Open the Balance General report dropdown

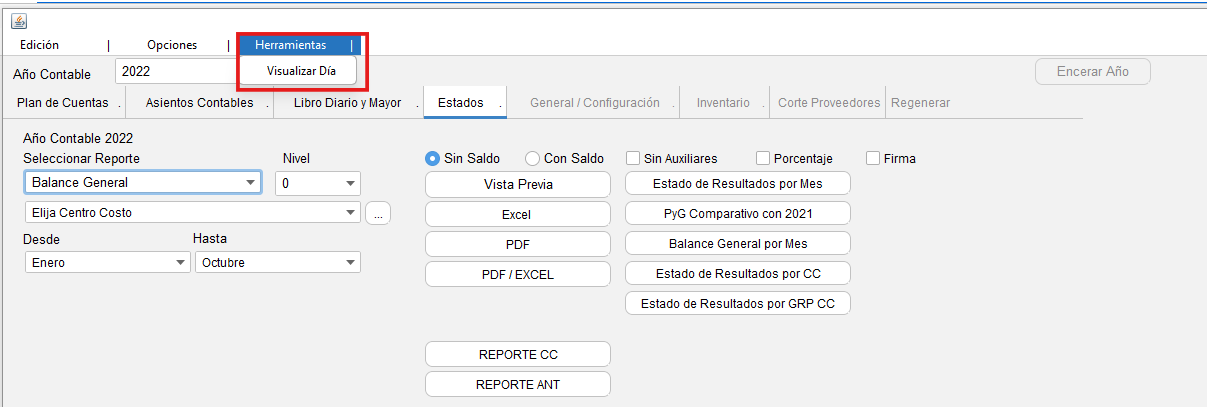click(142, 182)
